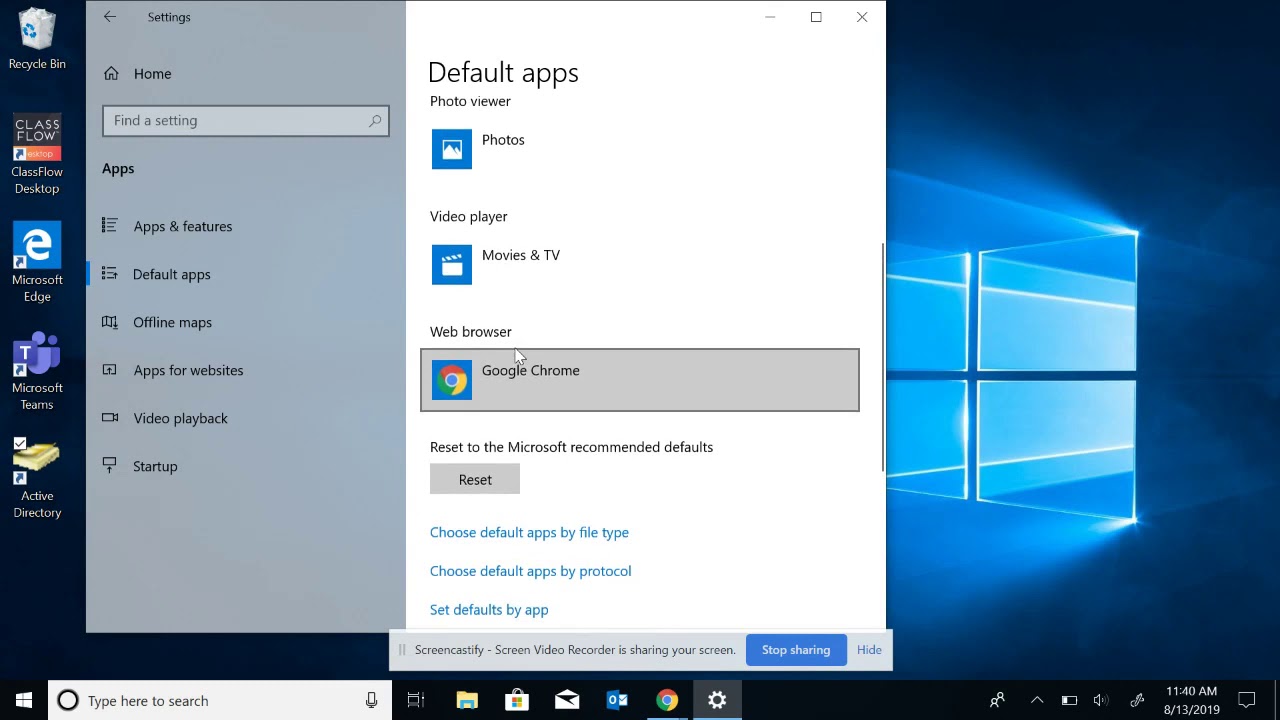This screenshot has width=1280, height=720.
Task: Stop sharing the screen with Screencastify
Action: point(796,650)
